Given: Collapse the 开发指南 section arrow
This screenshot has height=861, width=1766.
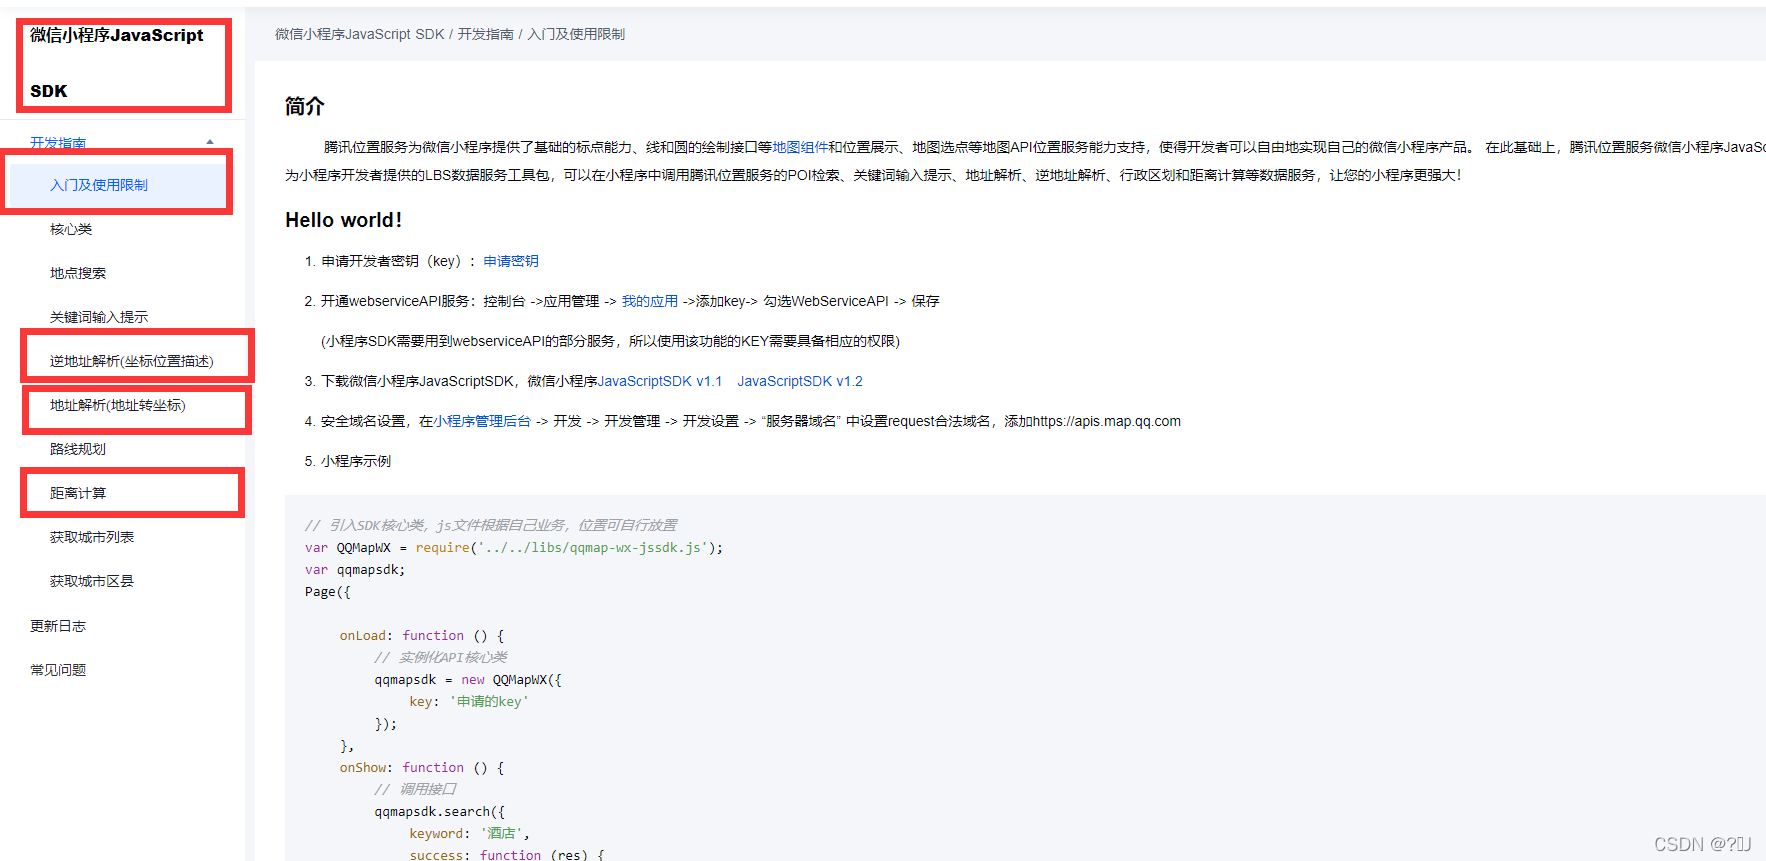Looking at the screenshot, I should tap(210, 142).
